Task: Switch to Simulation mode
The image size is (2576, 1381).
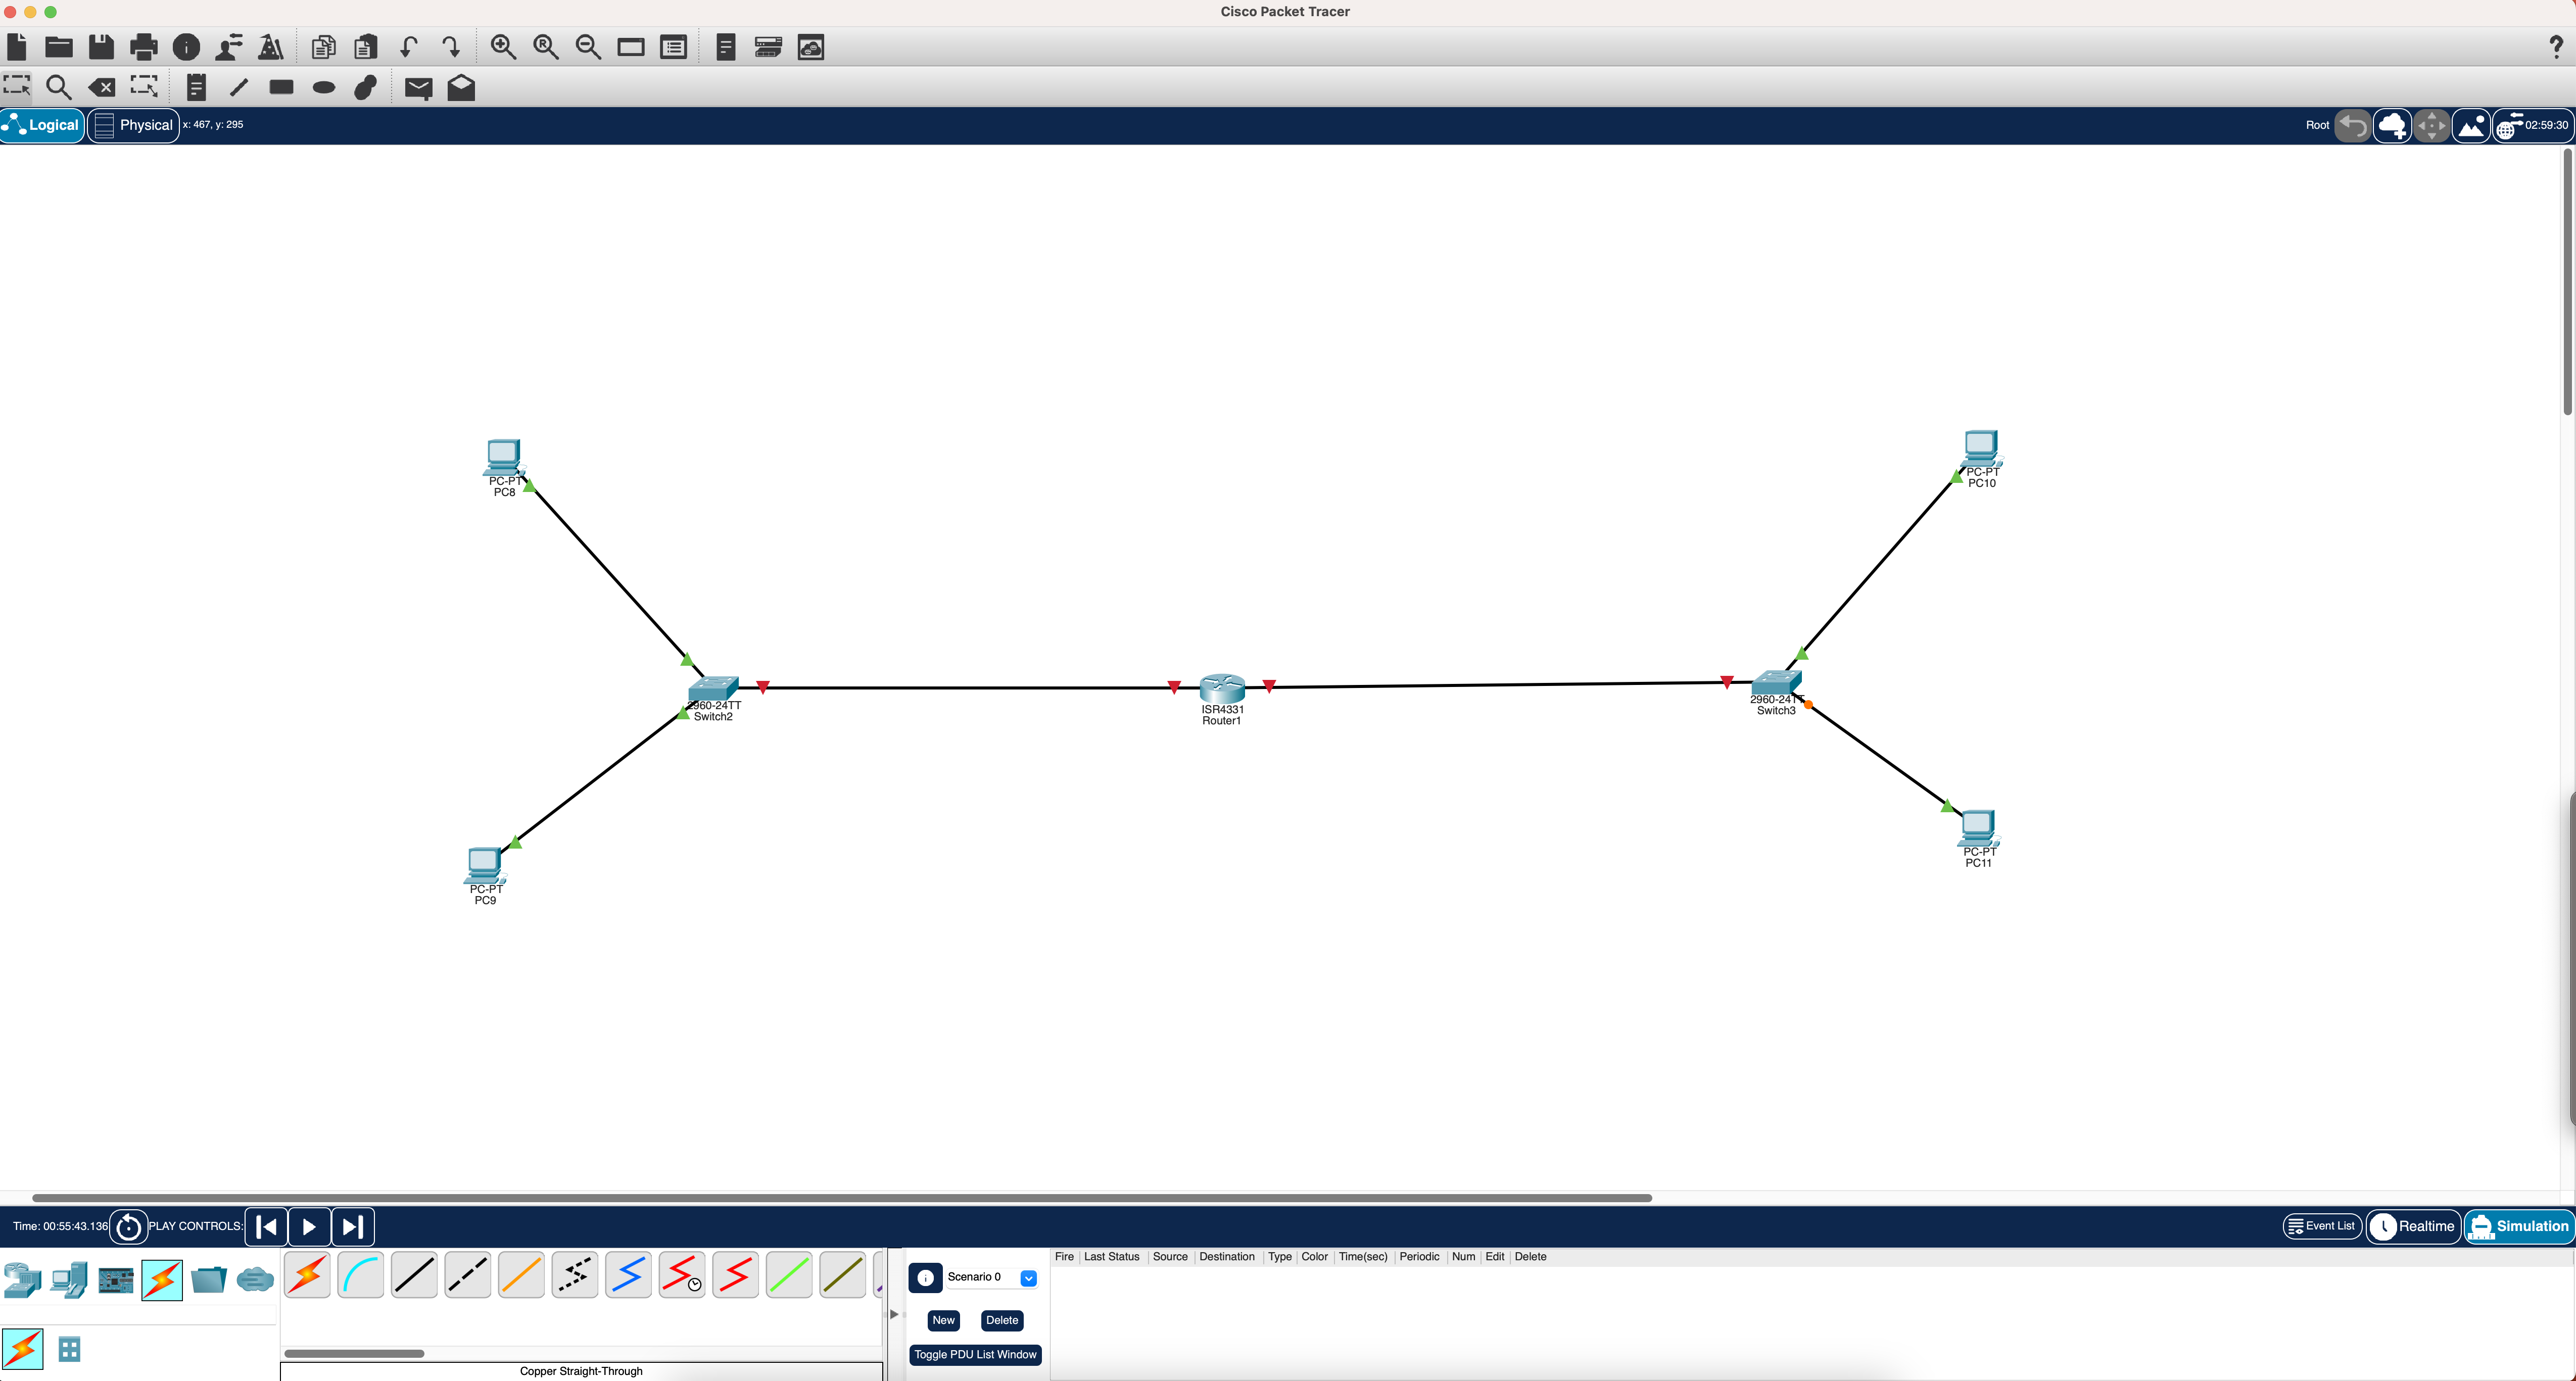Action: [x=2519, y=1226]
